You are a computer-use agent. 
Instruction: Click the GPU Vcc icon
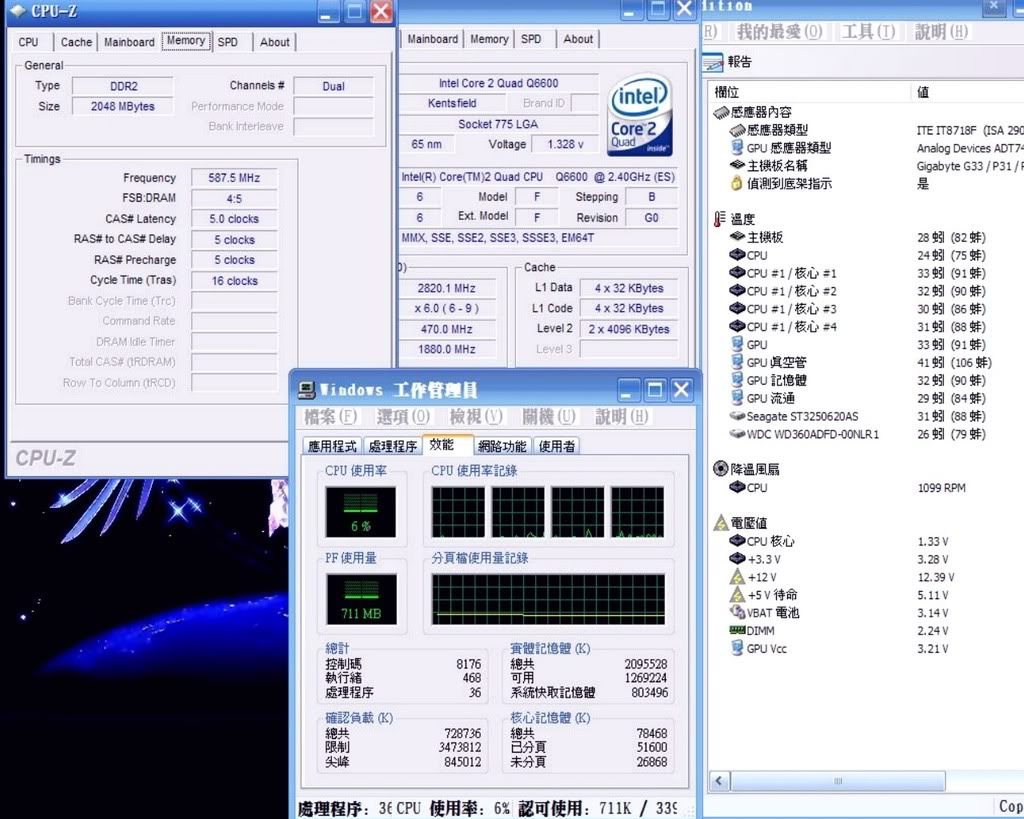click(737, 648)
